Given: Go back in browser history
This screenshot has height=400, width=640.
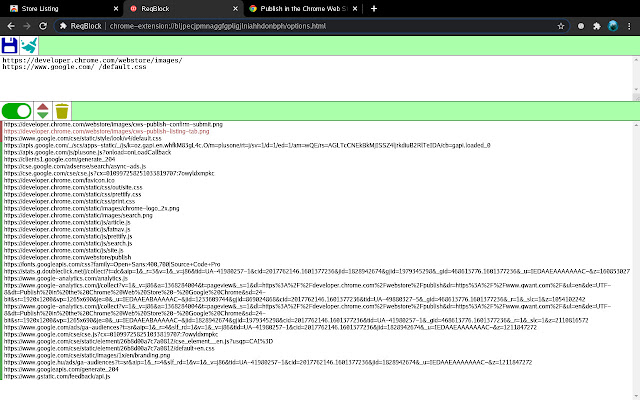Looking at the screenshot, I should click(11, 26).
